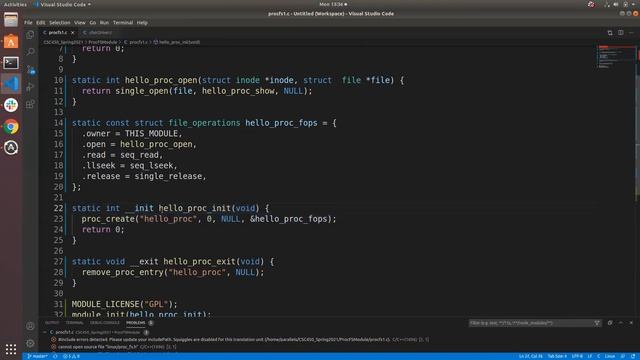Open Software Updater from the dock
The width and height of the screenshot is (640, 360).
pos(11,148)
